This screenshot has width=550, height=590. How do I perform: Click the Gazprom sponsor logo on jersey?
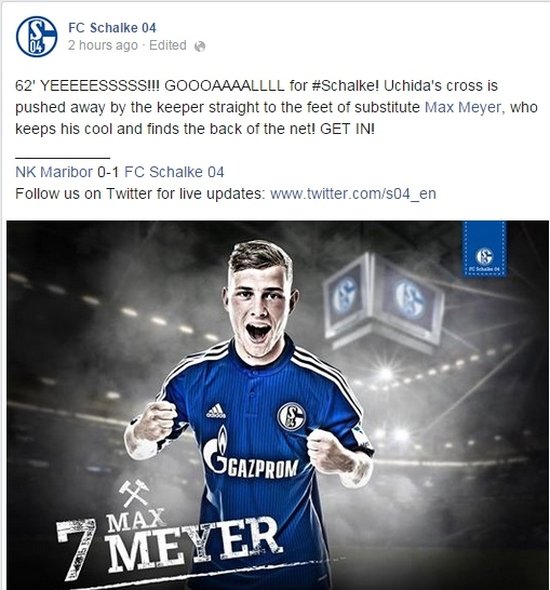(251, 456)
